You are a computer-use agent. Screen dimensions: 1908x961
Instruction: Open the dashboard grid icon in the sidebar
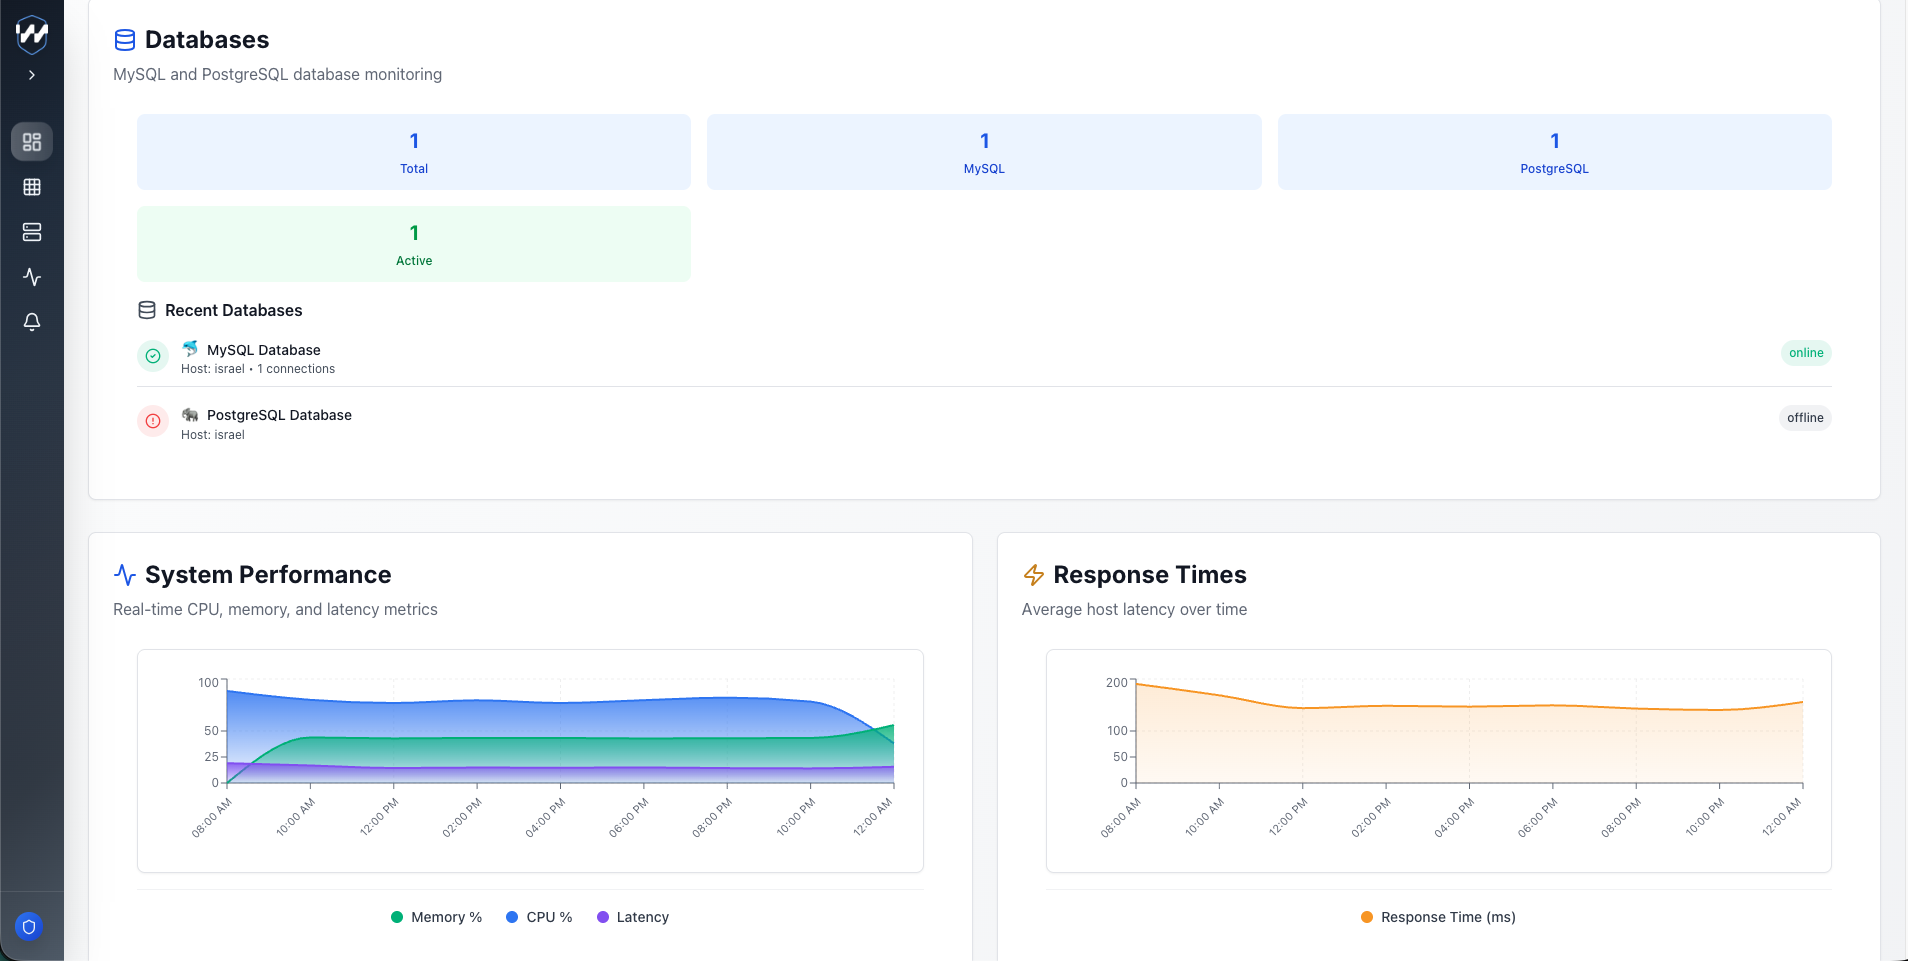point(32,142)
